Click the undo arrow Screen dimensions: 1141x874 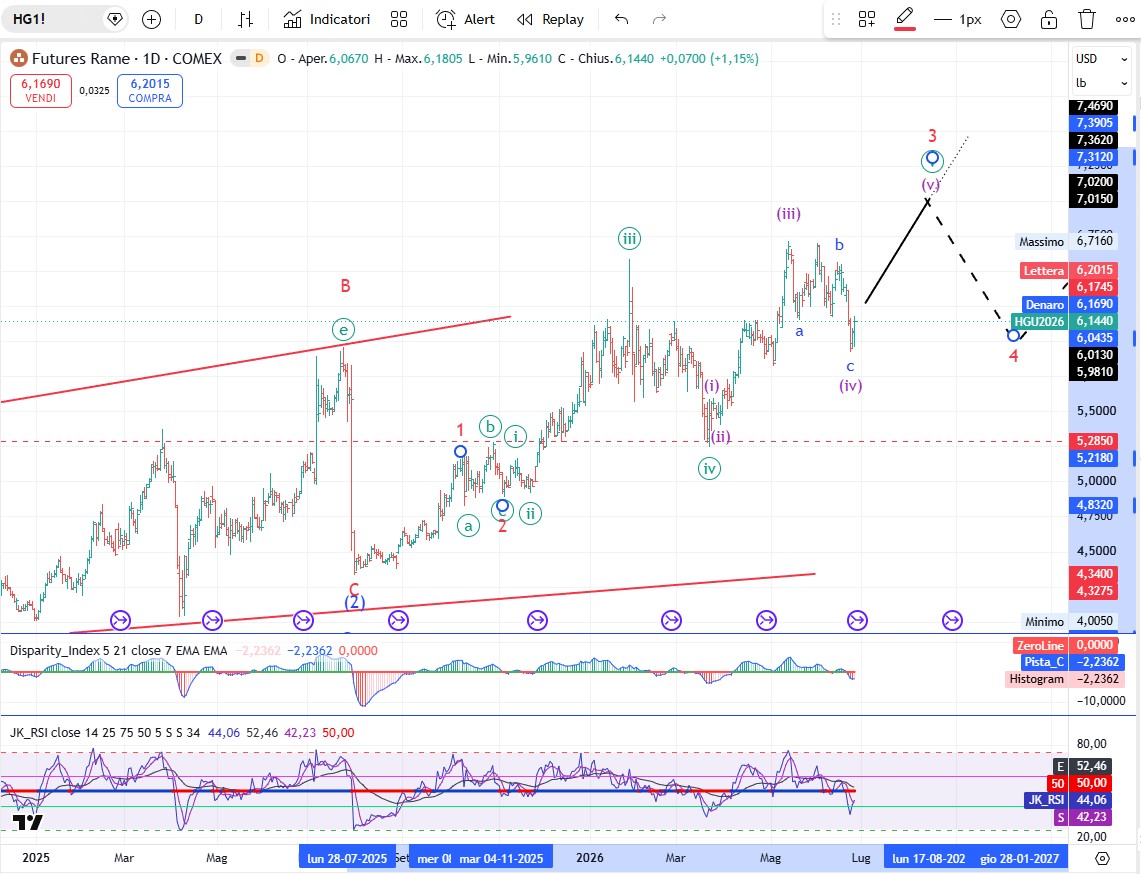pos(621,20)
